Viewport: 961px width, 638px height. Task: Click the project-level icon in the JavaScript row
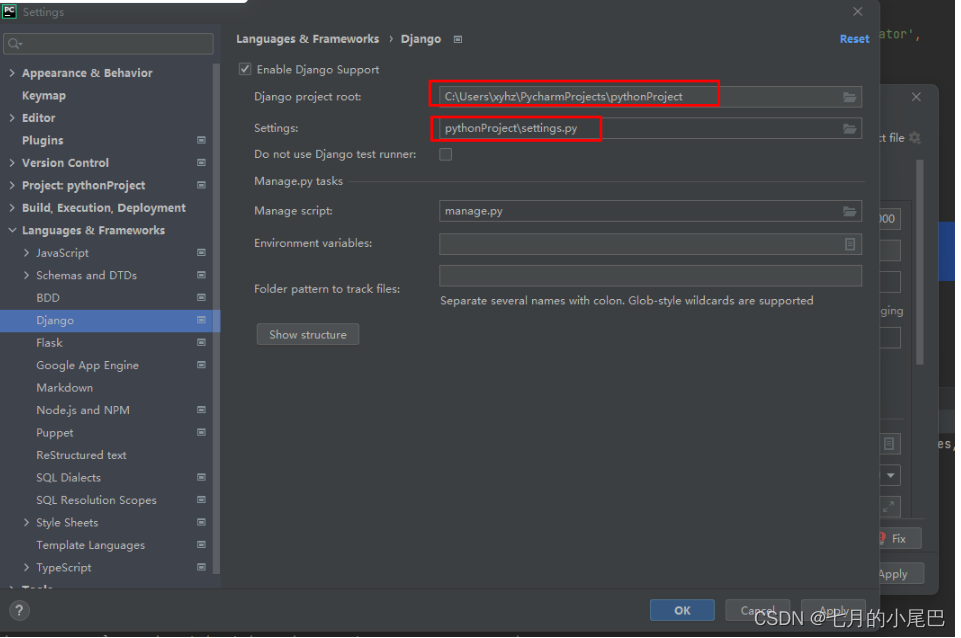201,253
